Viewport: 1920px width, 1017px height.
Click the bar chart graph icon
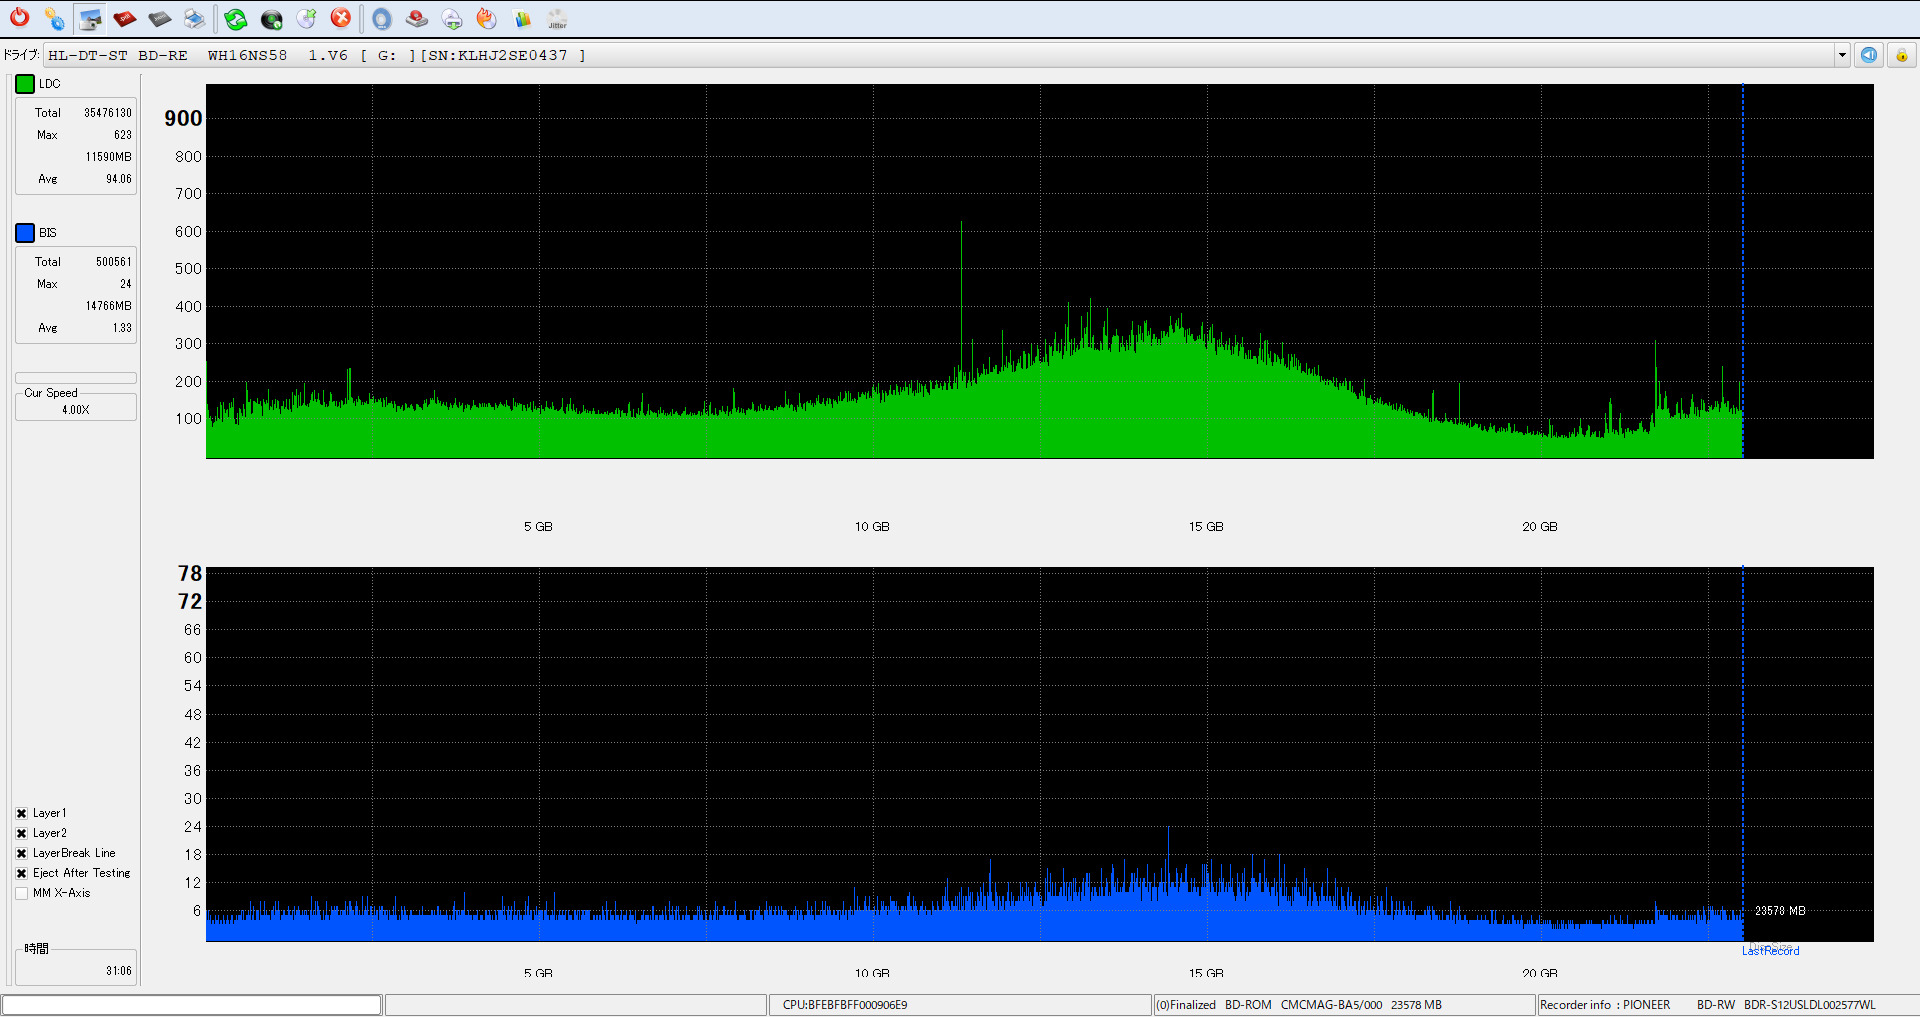(x=522, y=19)
